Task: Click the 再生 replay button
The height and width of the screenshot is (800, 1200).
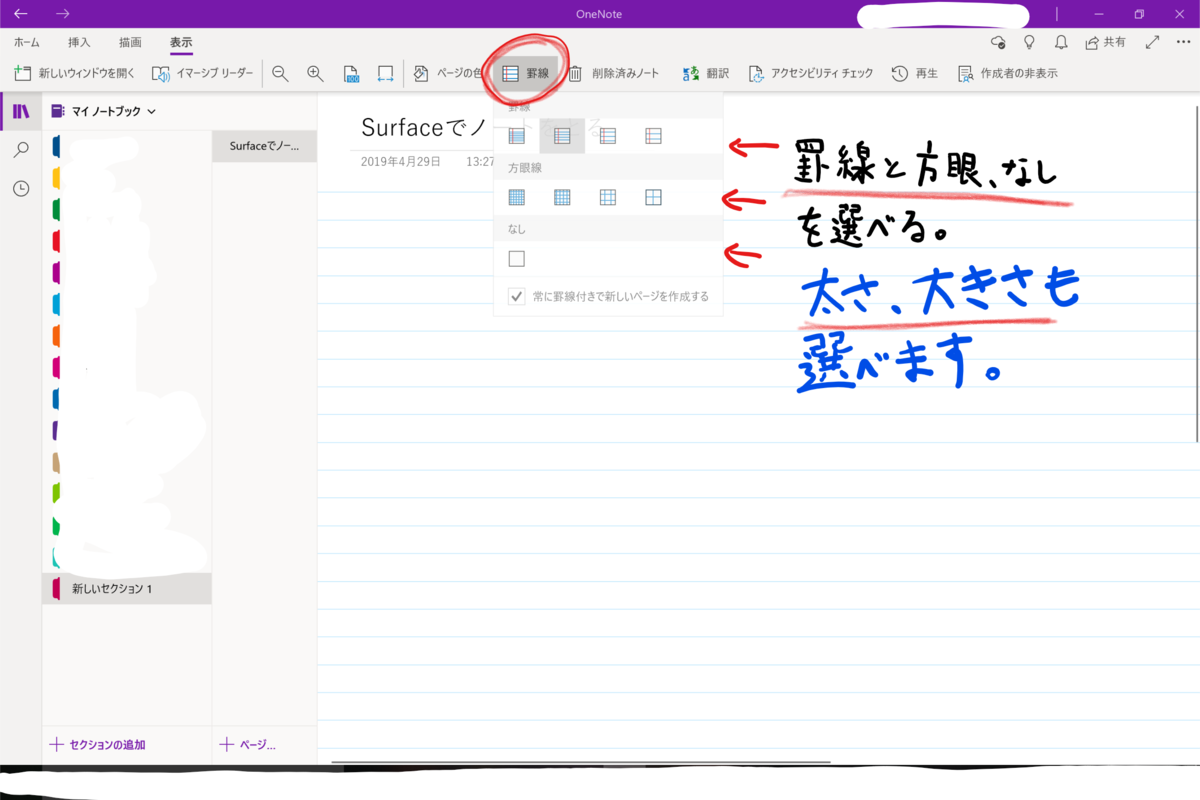Action: [x=915, y=73]
